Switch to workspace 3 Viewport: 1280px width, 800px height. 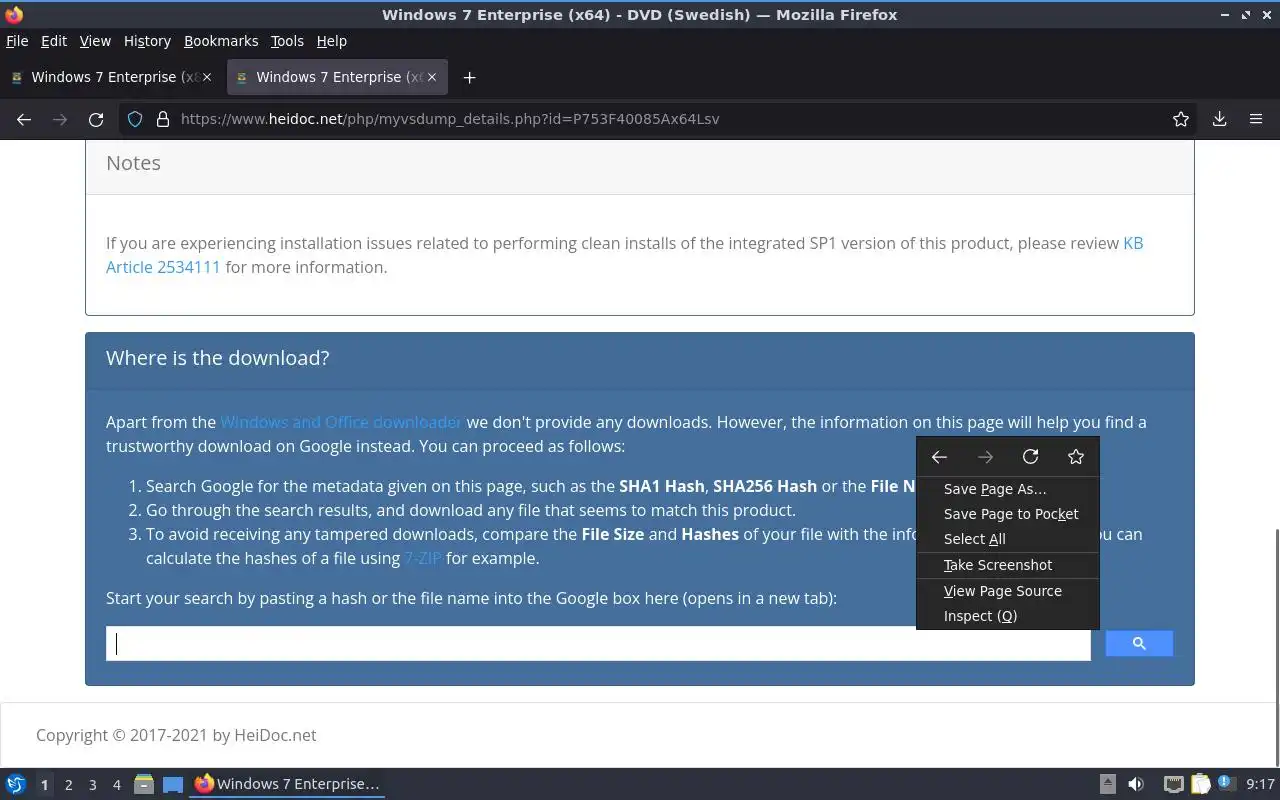point(92,785)
